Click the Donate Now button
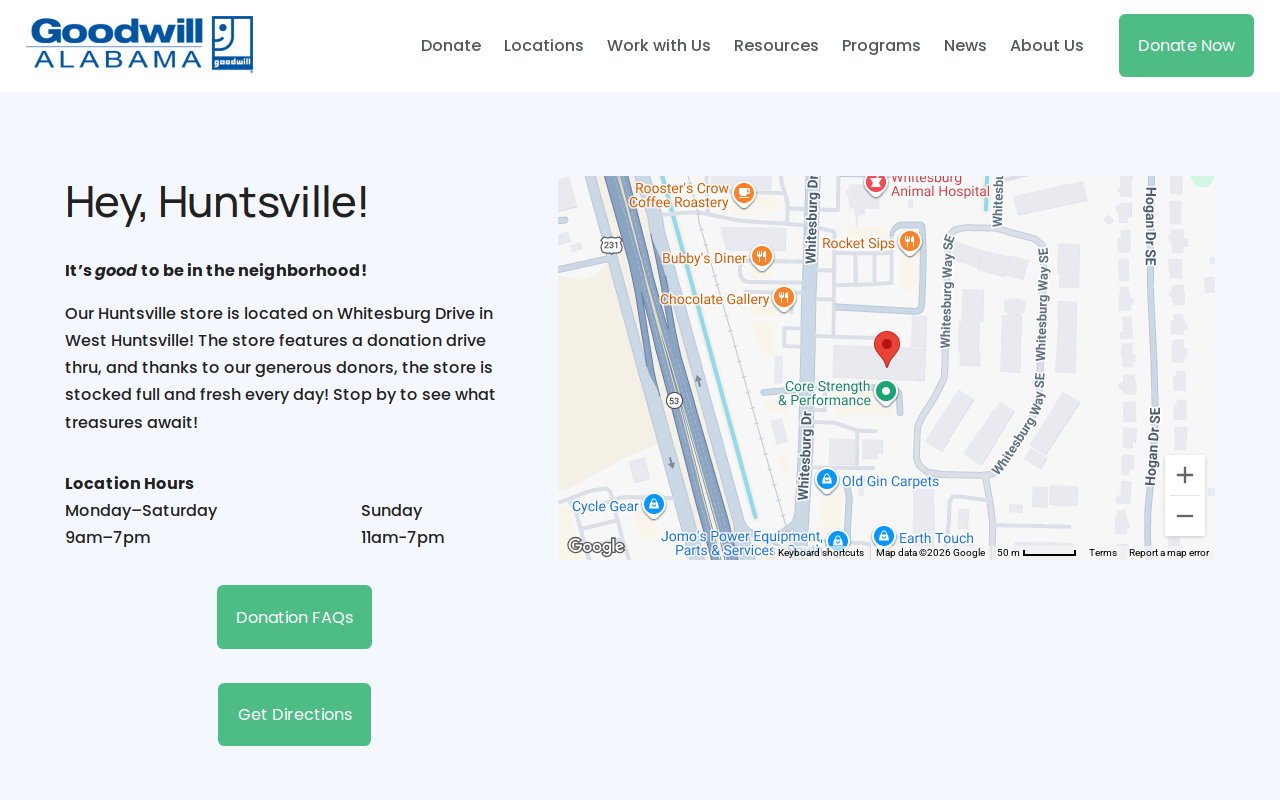This screenshot has width=1280, height=800. (x=1186, y=45)
